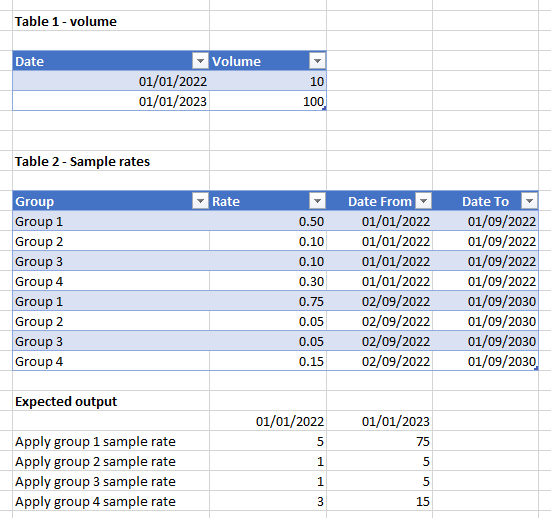Click Date From cell in the 0.50 rate row
551x518 pixels.
tap(380, 221)
